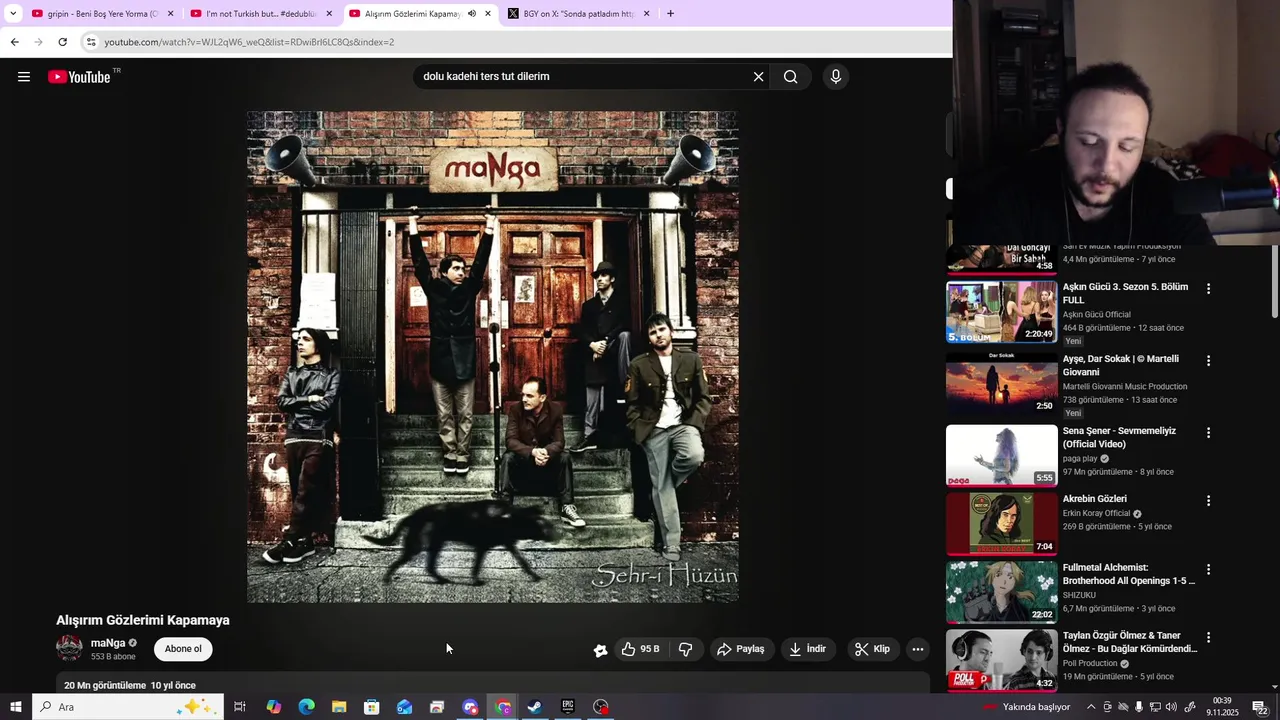Create a clip with Klip button
Viewport: 1280px width, 720px height.
coord(872,649)
